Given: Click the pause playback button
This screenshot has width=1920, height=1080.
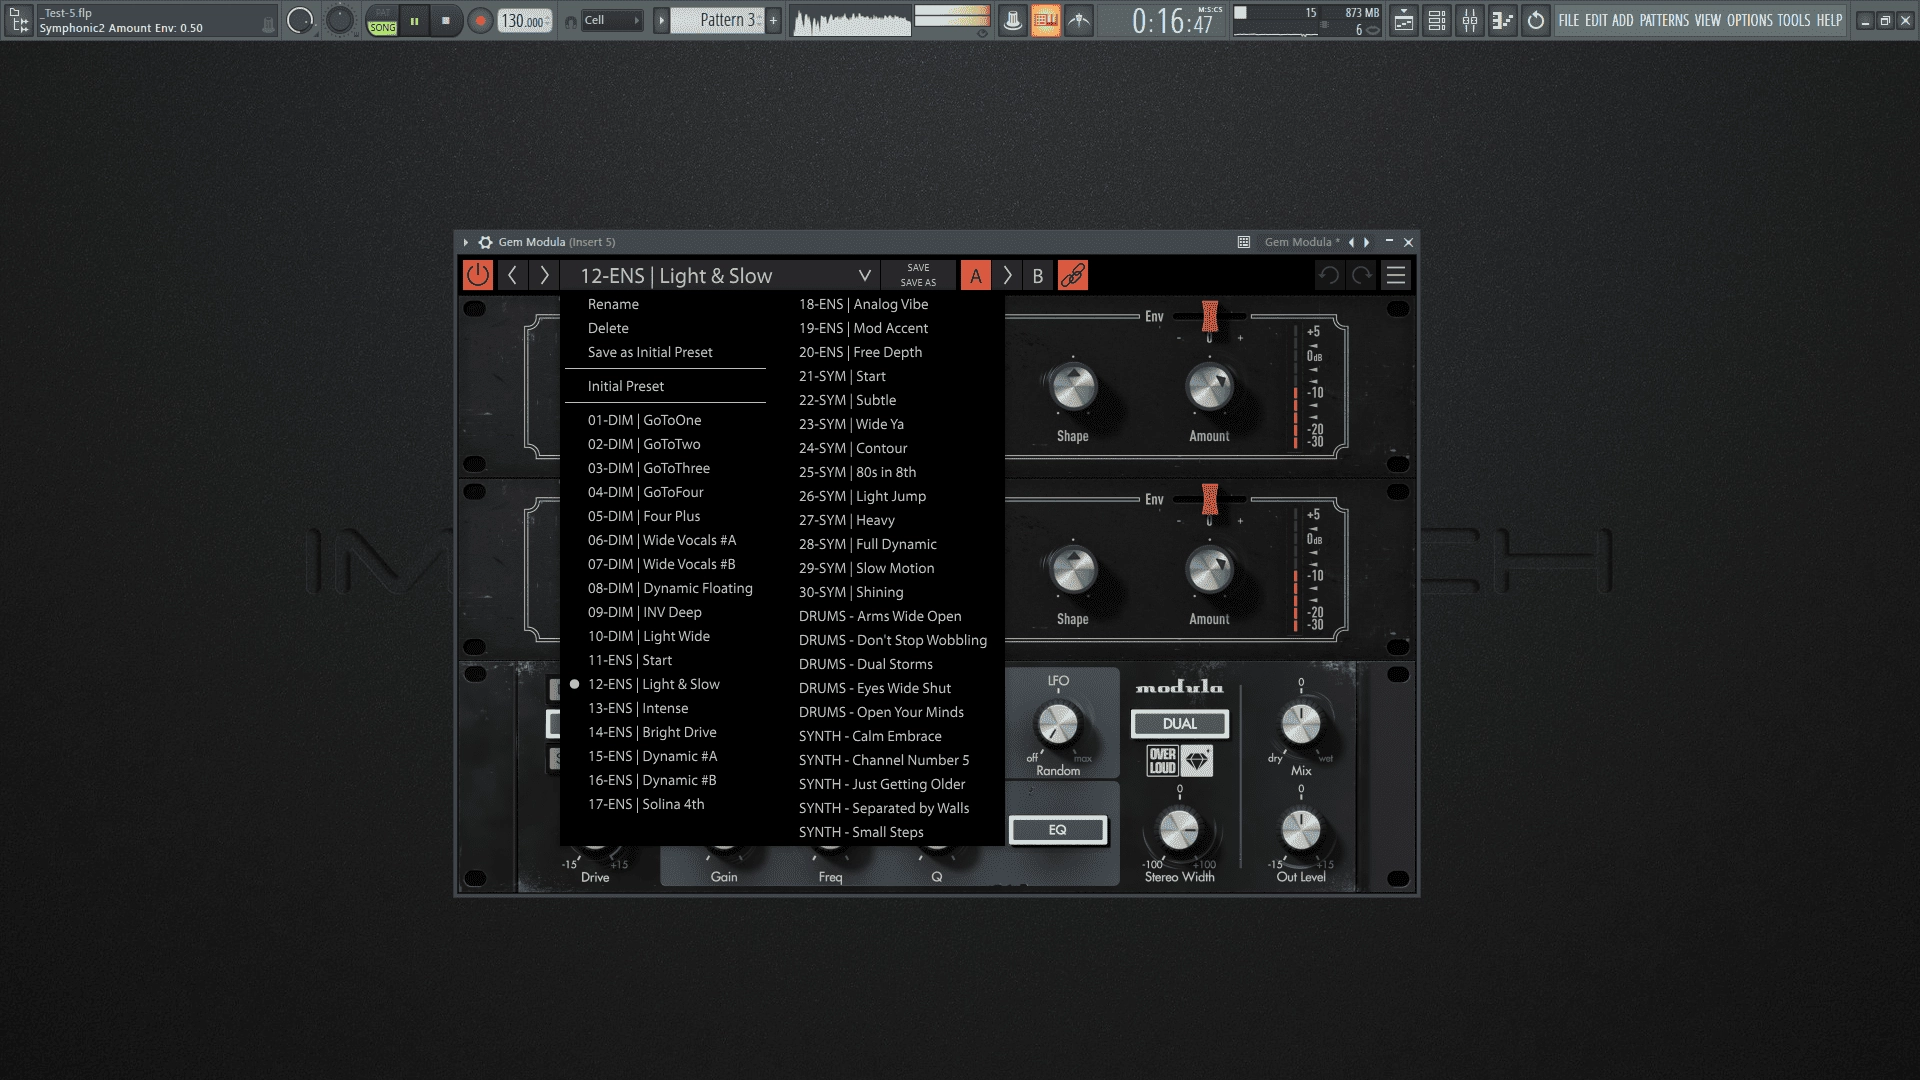Looking at the screenshot, I should 414,20.
